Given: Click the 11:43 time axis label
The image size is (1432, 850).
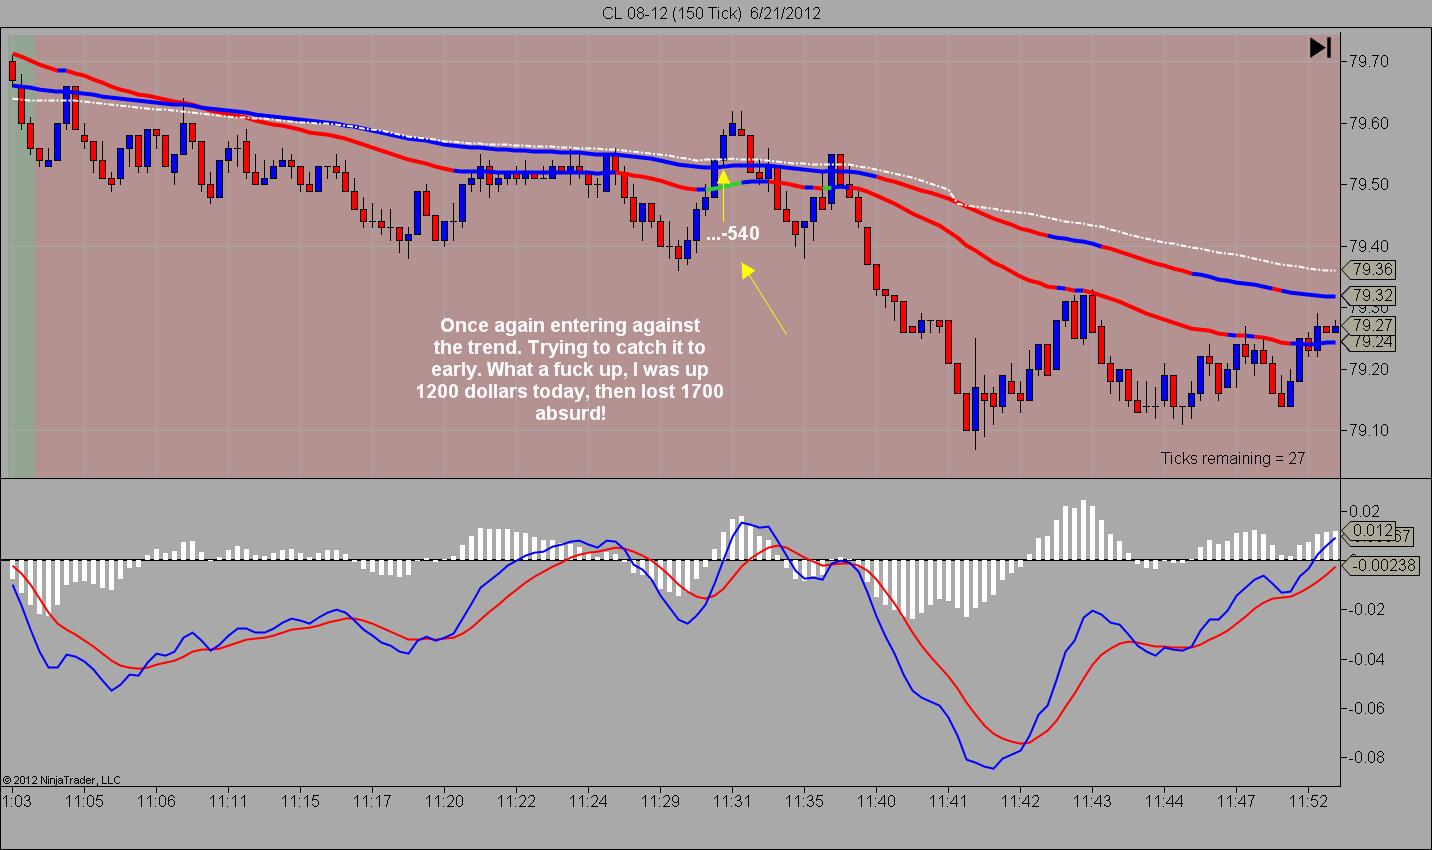Looking at the screenshot, I should [1092, 801].
